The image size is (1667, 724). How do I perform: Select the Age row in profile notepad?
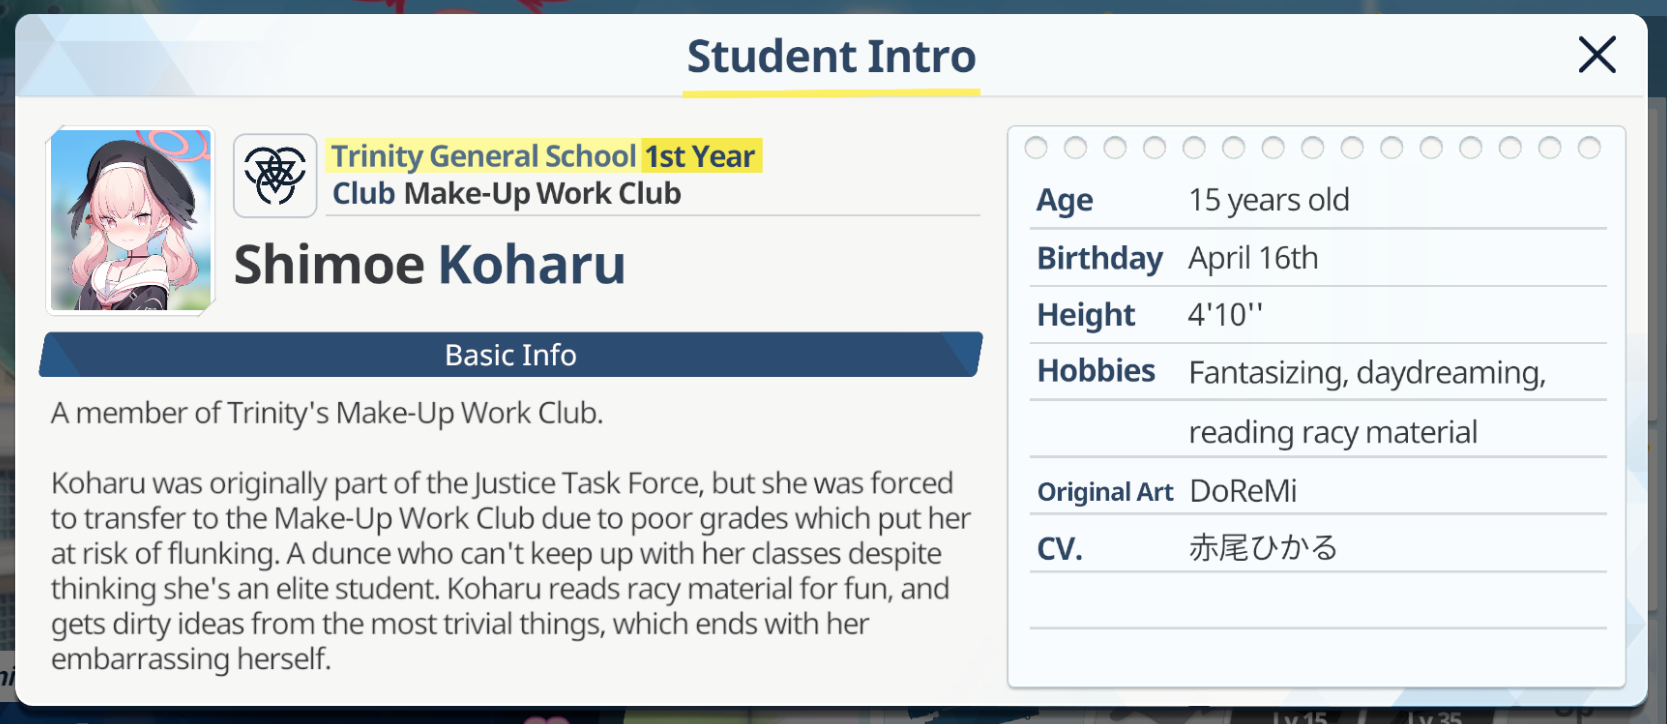point(1318,200)
